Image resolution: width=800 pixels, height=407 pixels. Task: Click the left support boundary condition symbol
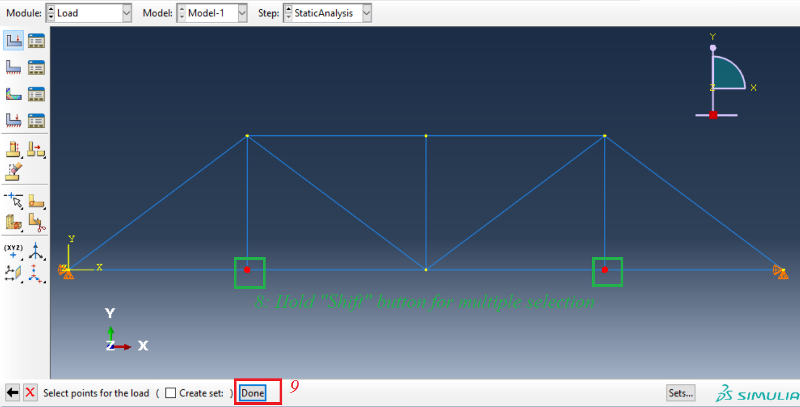(66, 272)
